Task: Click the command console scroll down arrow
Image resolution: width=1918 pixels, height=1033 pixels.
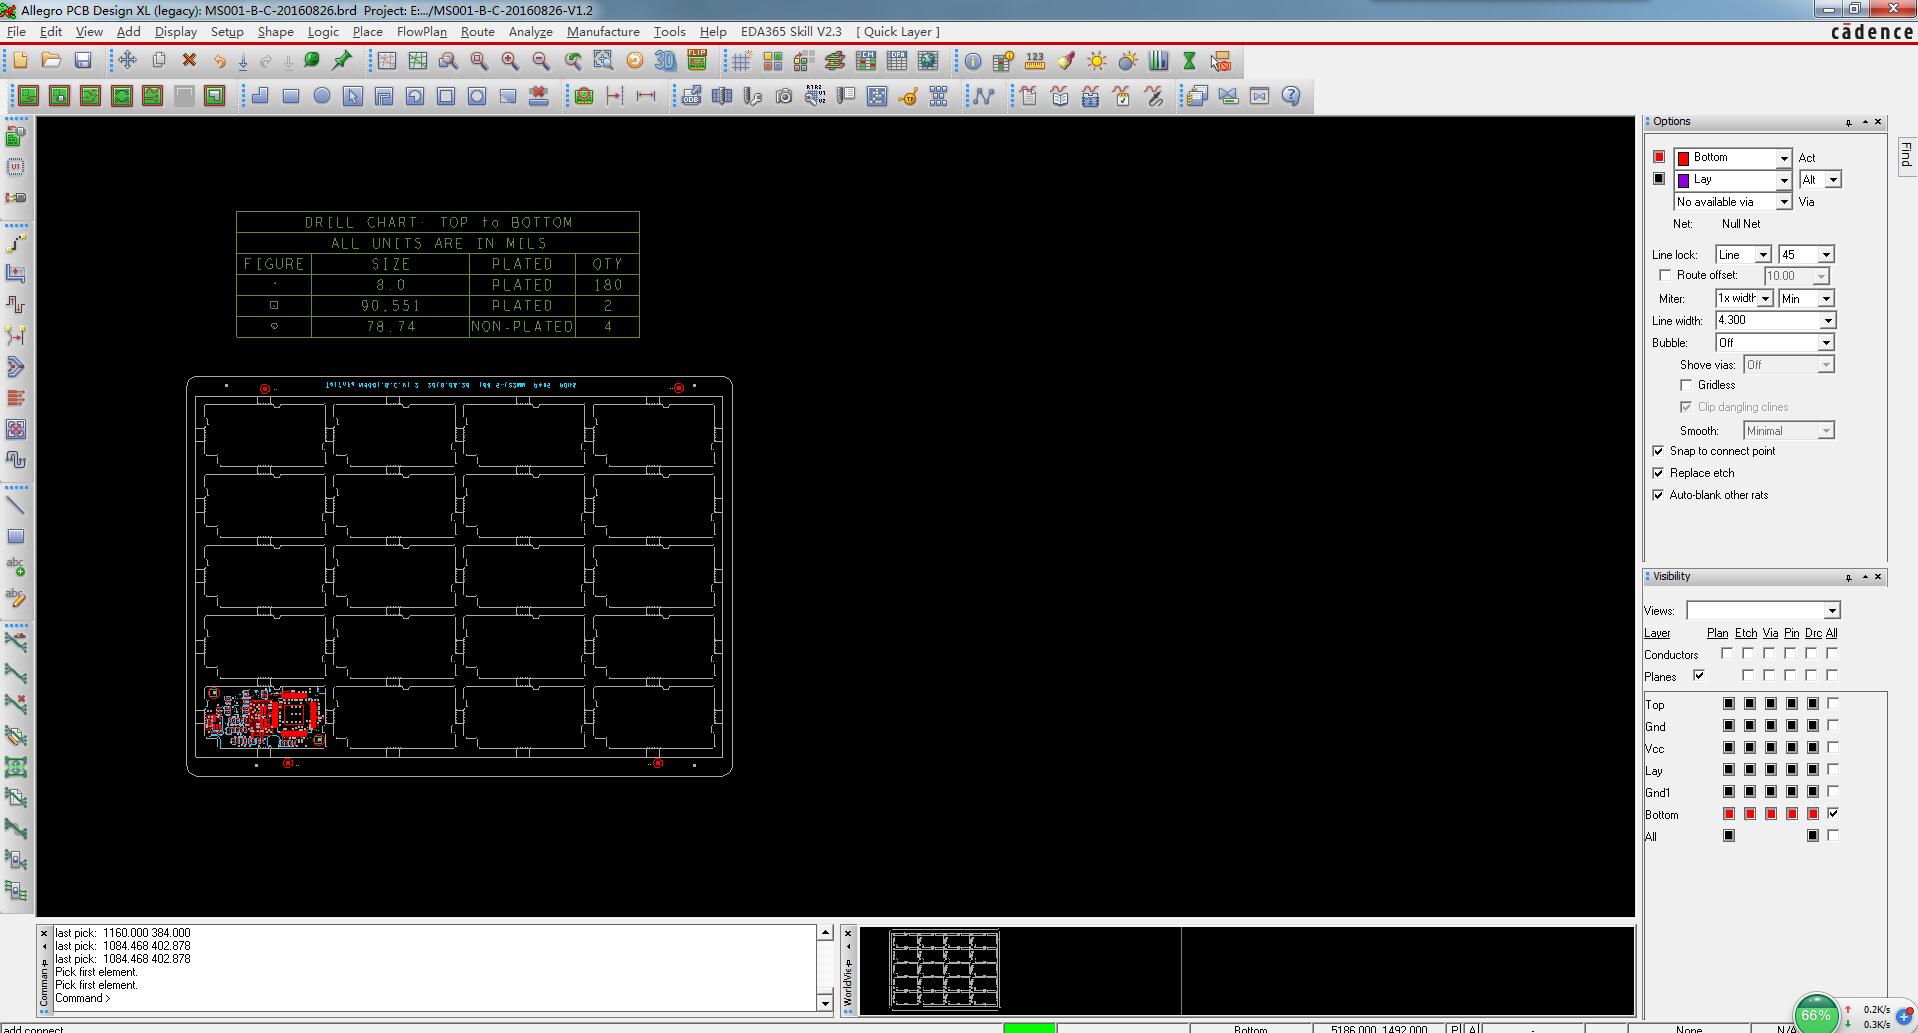Action: click(x=825, y=1002)
